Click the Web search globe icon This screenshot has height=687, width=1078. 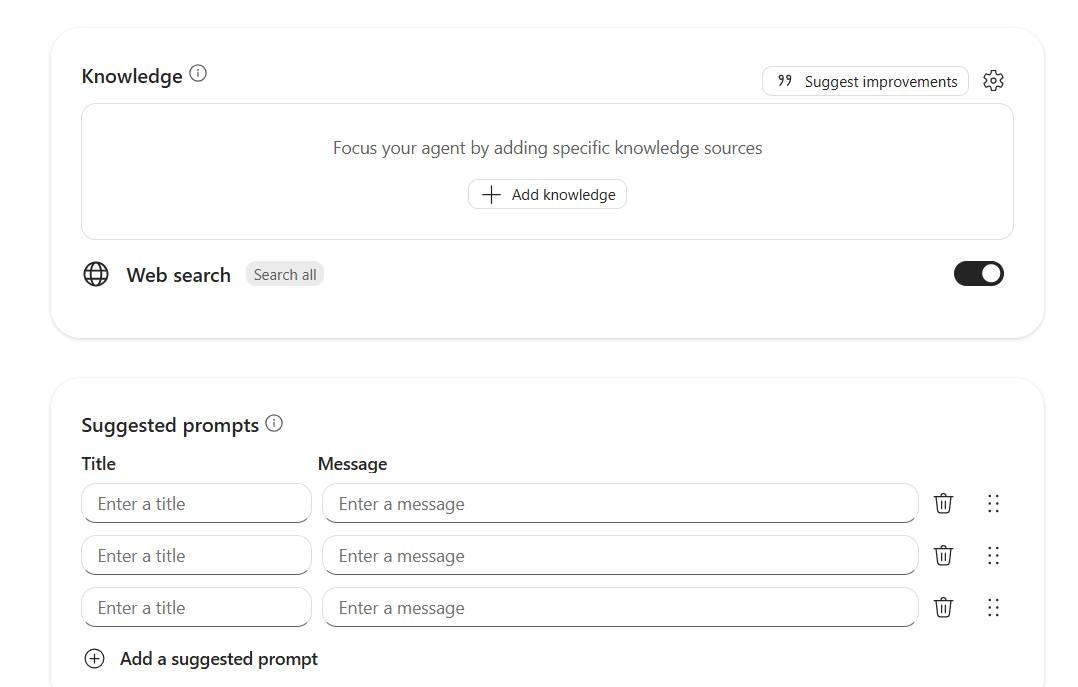pyautogui.click(x=96, y=274)
